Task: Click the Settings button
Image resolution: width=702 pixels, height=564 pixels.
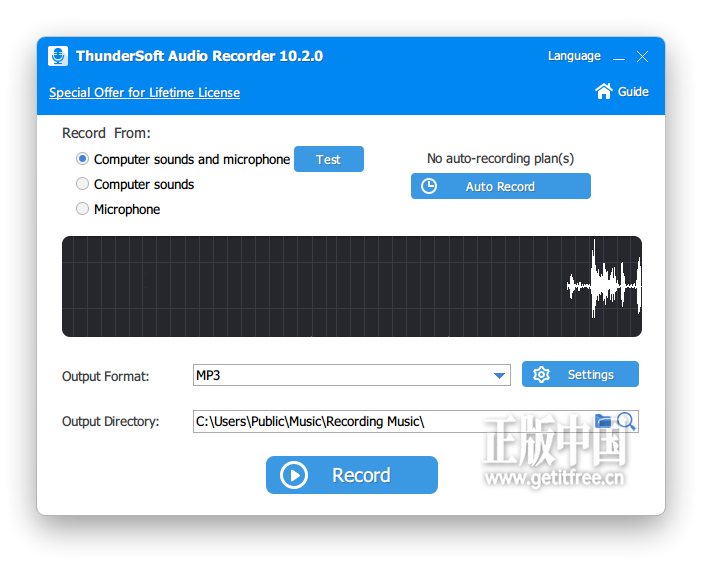Action: pyautogui.click(x=580, y=374)
